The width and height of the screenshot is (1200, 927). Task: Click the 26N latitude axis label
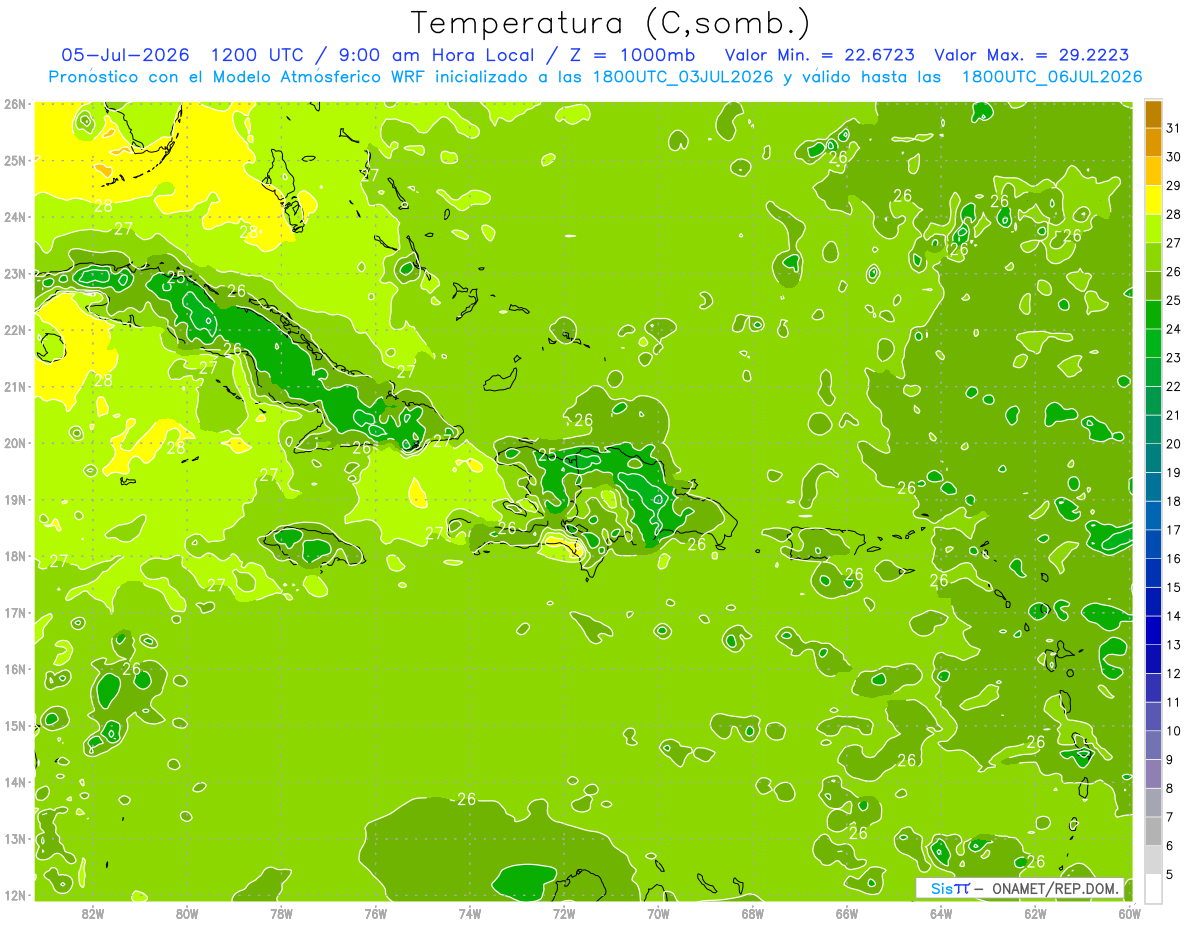coord(14,104)
